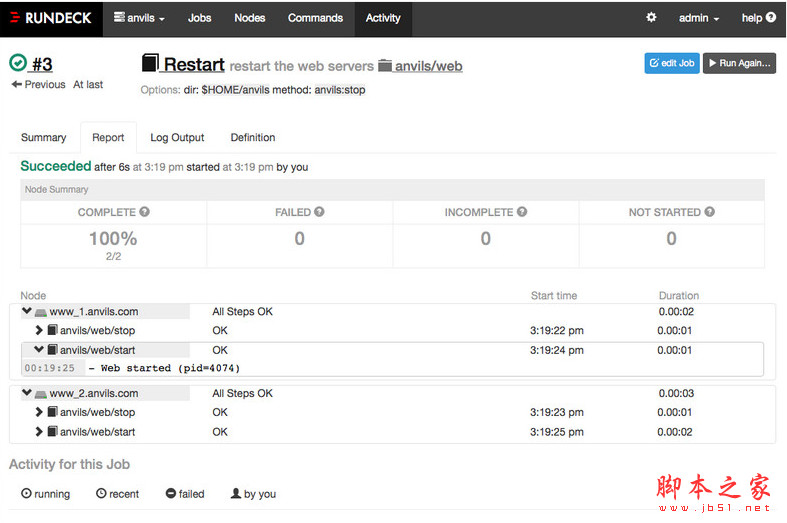This screenshot has width=787, height=523.
Task: Filter activity by failed
Action: [x=185, y=494]
